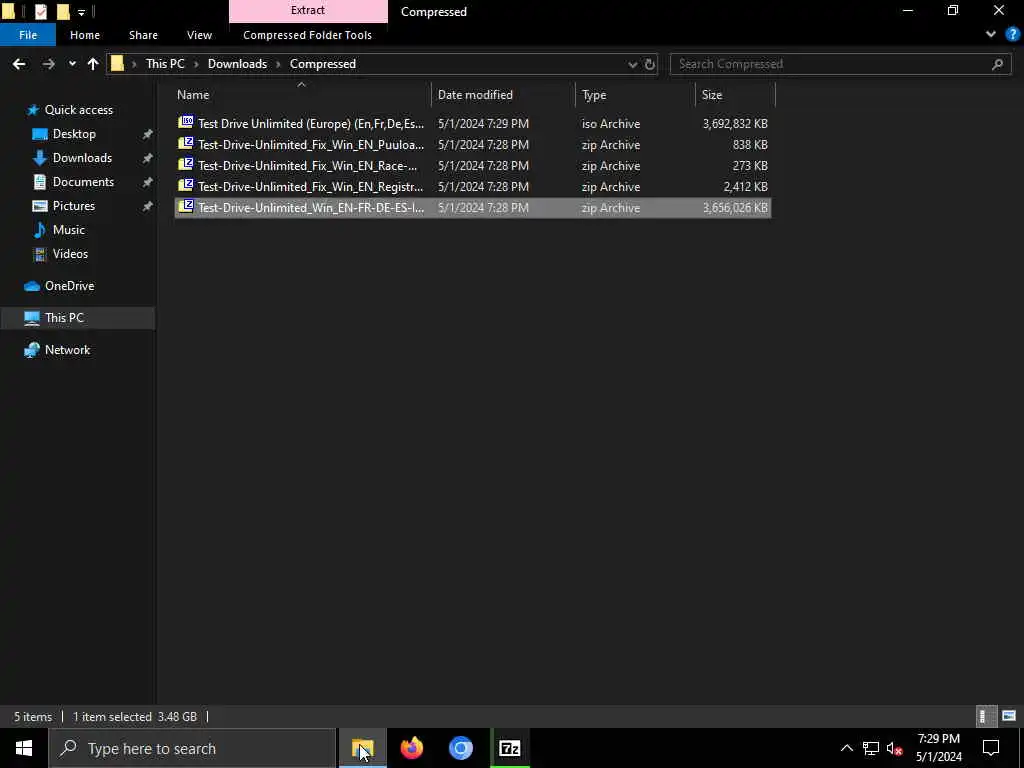The width and height of the screenshot is (1024, 768).
Task: Unpin Downloads using its pin icon
Action: [x=148, y=158]
